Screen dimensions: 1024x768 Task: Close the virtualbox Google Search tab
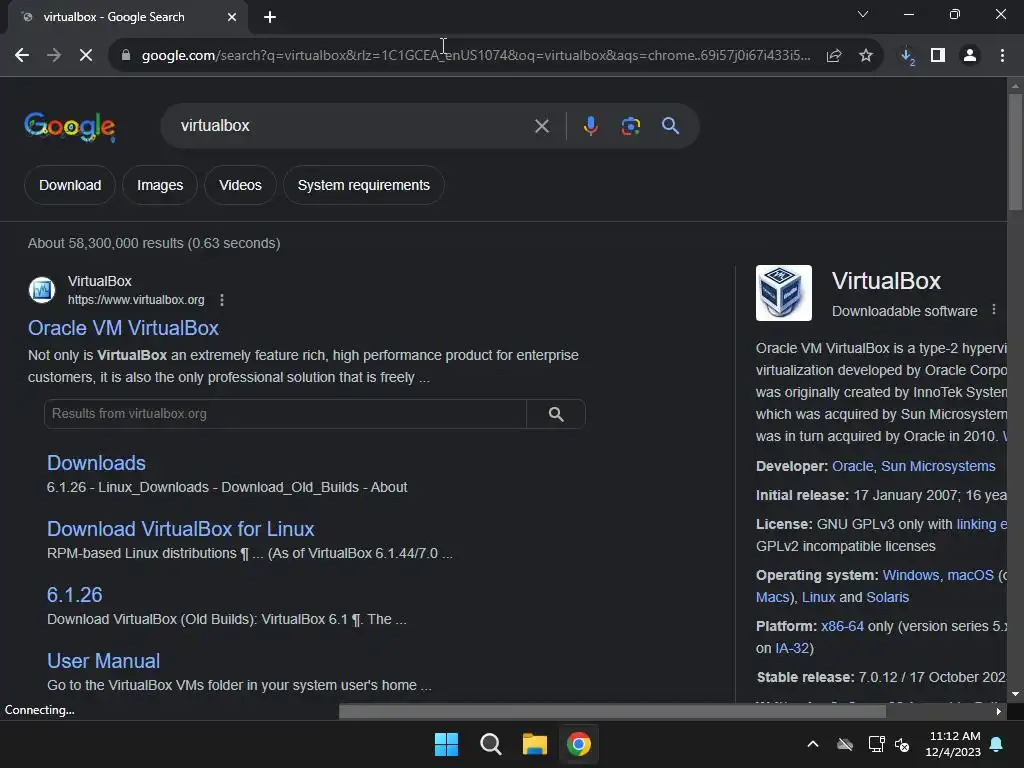[232, 17]
